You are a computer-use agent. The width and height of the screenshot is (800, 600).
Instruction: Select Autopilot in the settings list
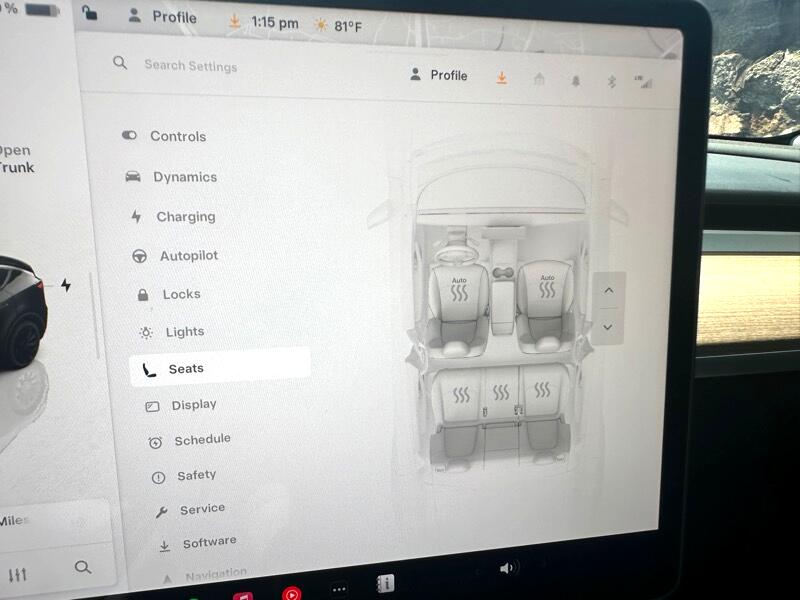[188, 256]
